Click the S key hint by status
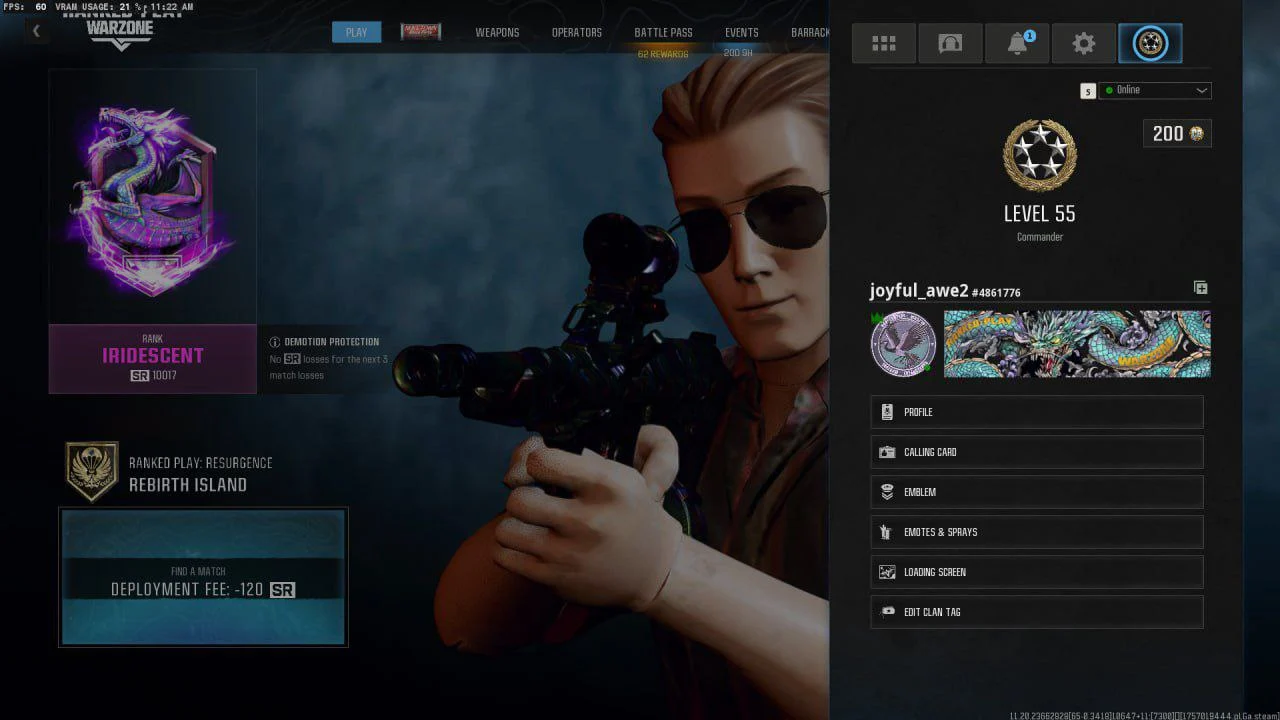1280x720 pixels. tap(1088, 91)
